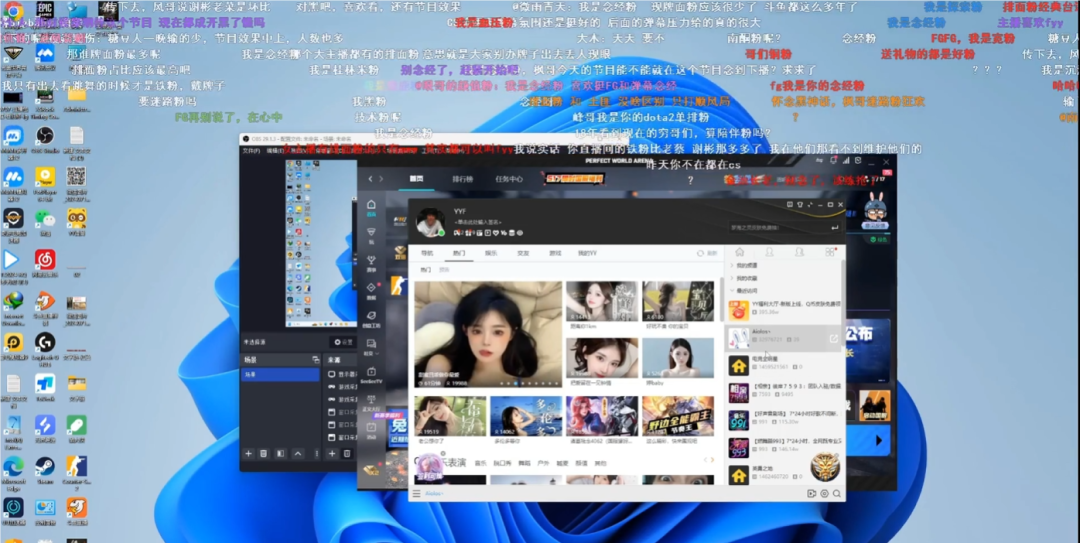Click the video camera icon in YY bottom bar
The image size is (1080, 543).
(x=811, y=493)
